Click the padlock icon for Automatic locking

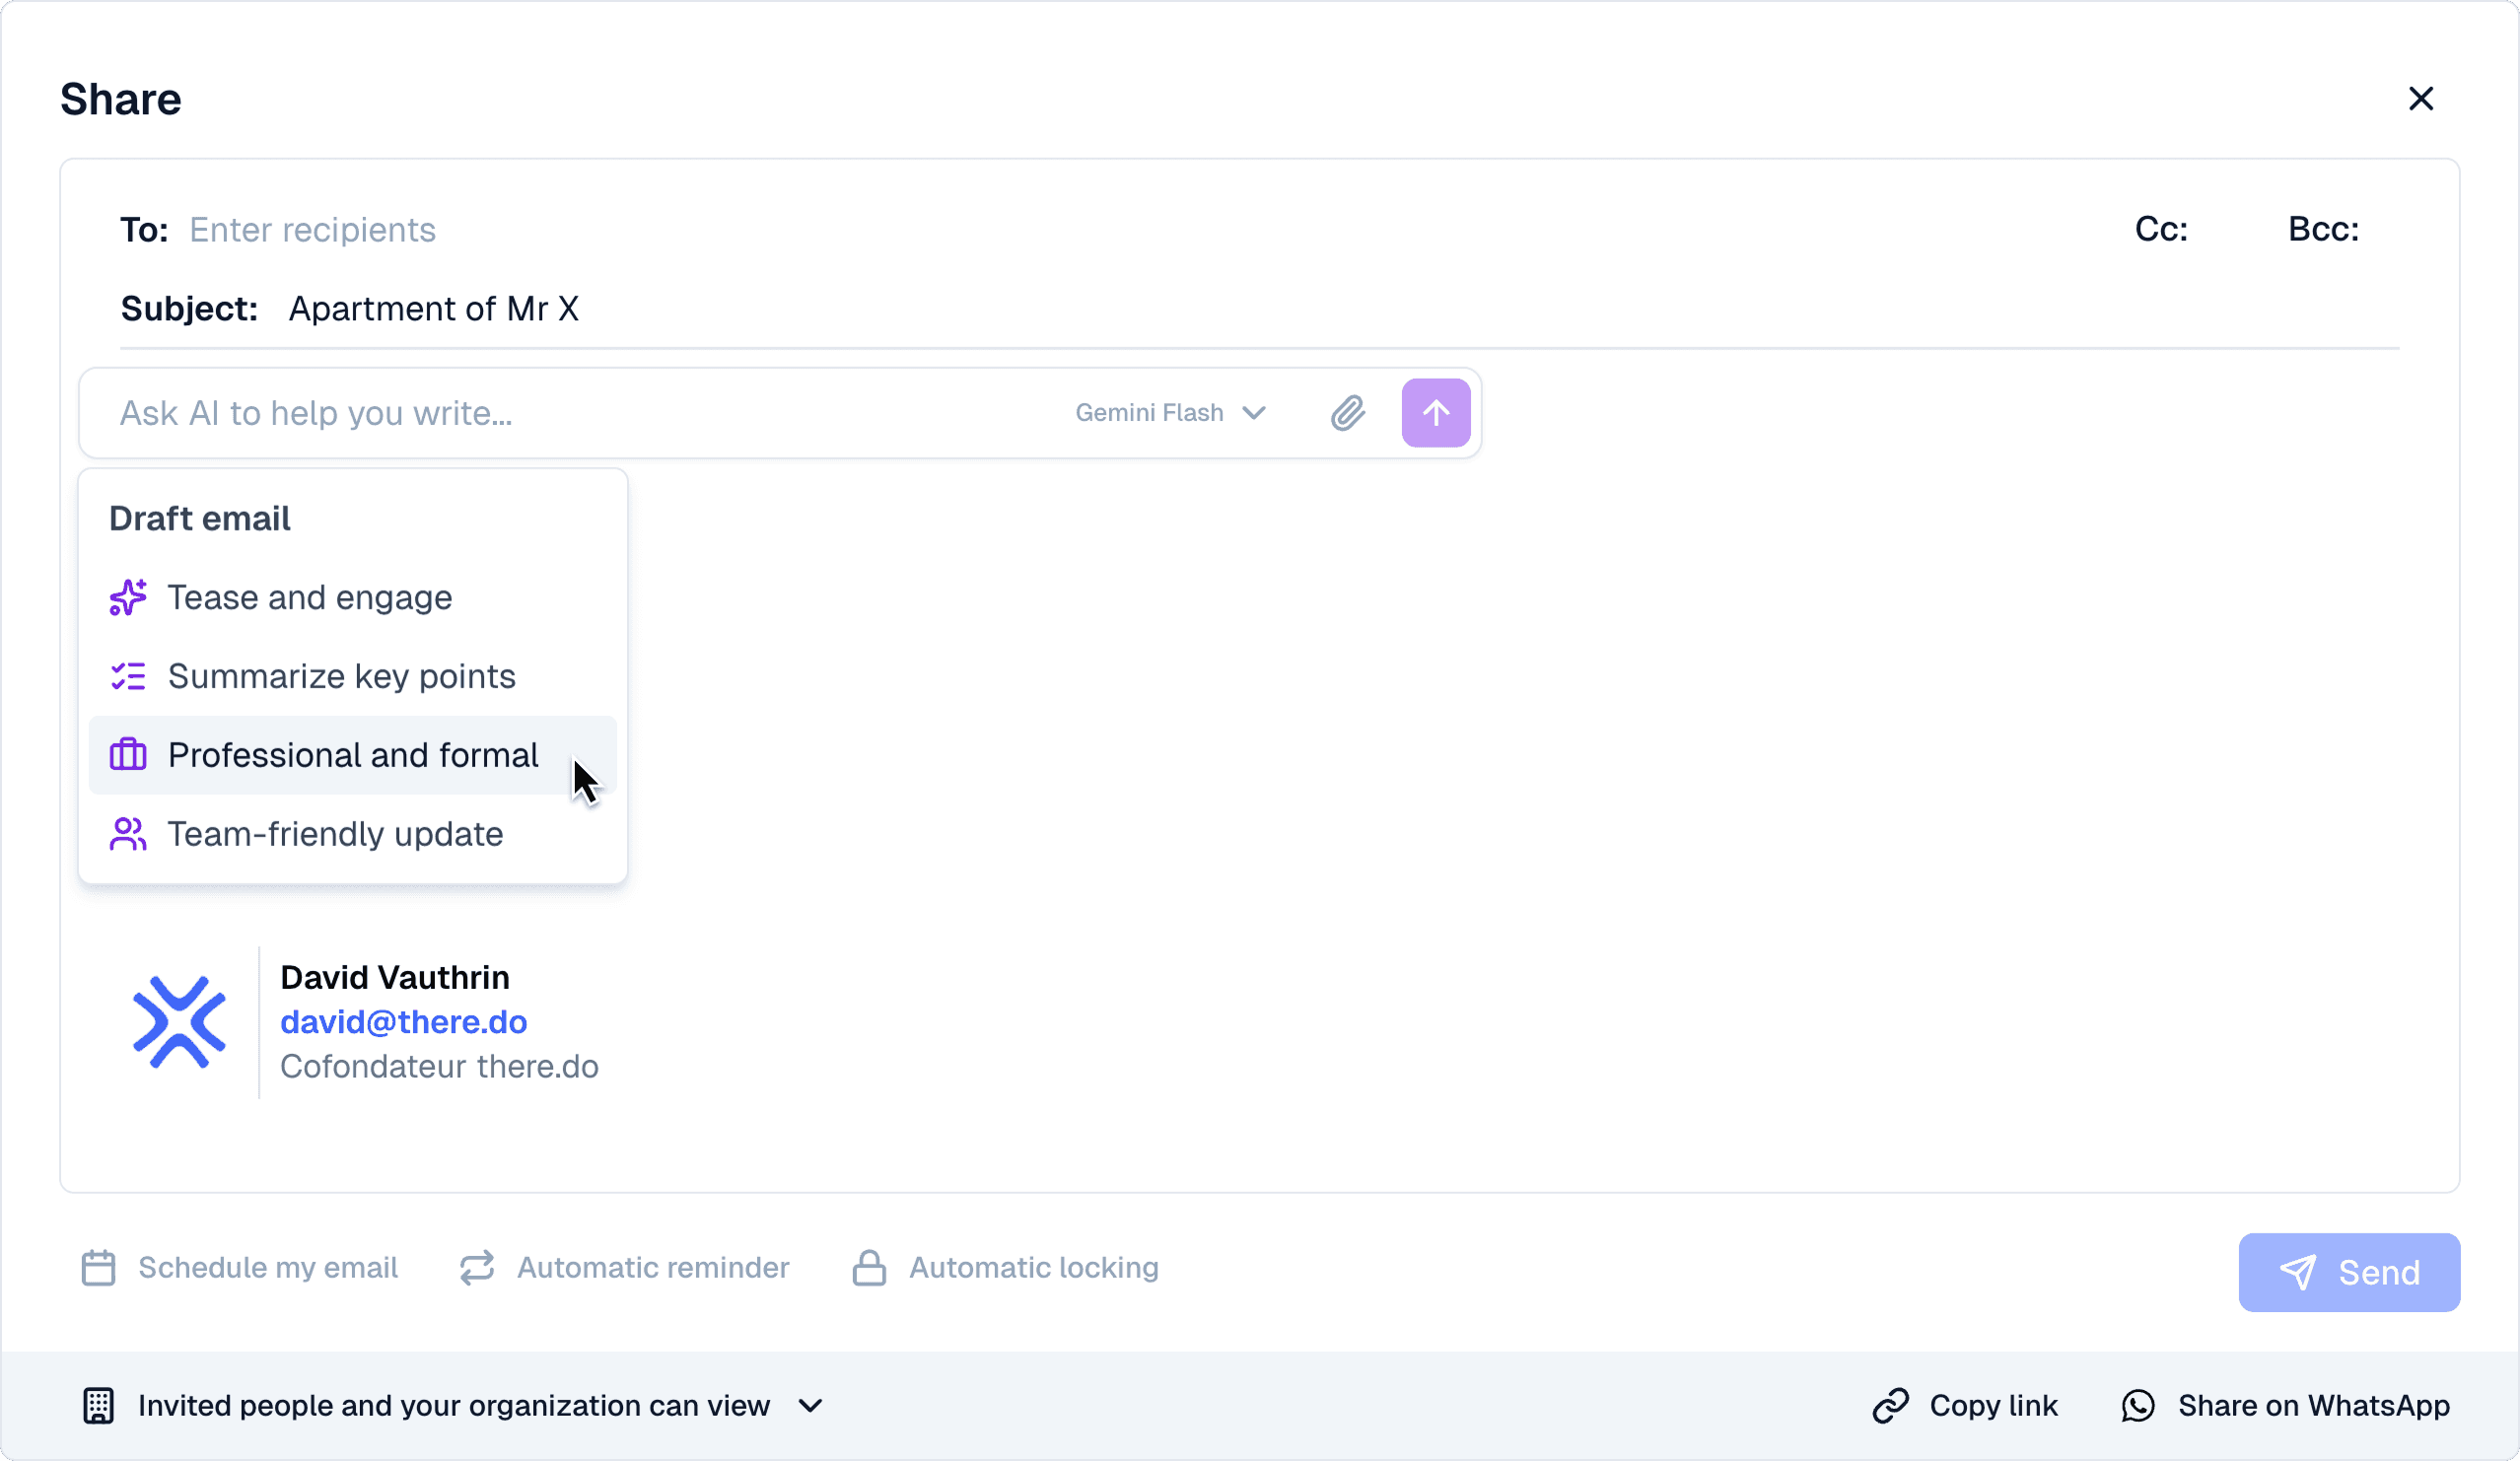pos(869,1268)
